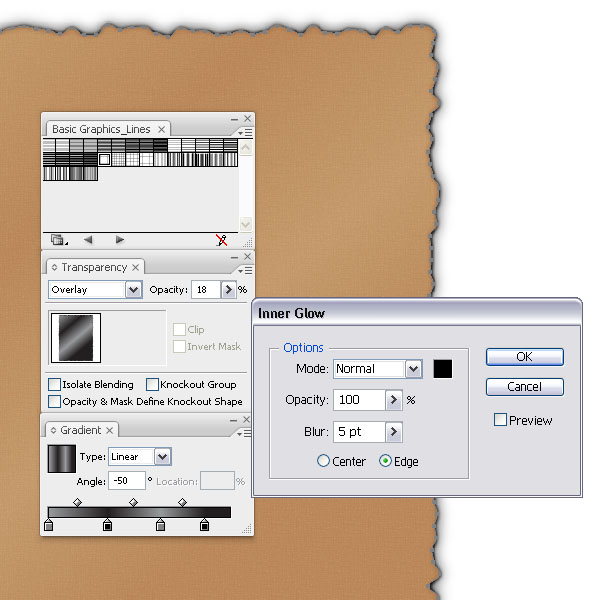Image resolution: width=600 pixels, height=600 pixels.
Task: Click the gradient Angle field showing -50
Action: 127,481
